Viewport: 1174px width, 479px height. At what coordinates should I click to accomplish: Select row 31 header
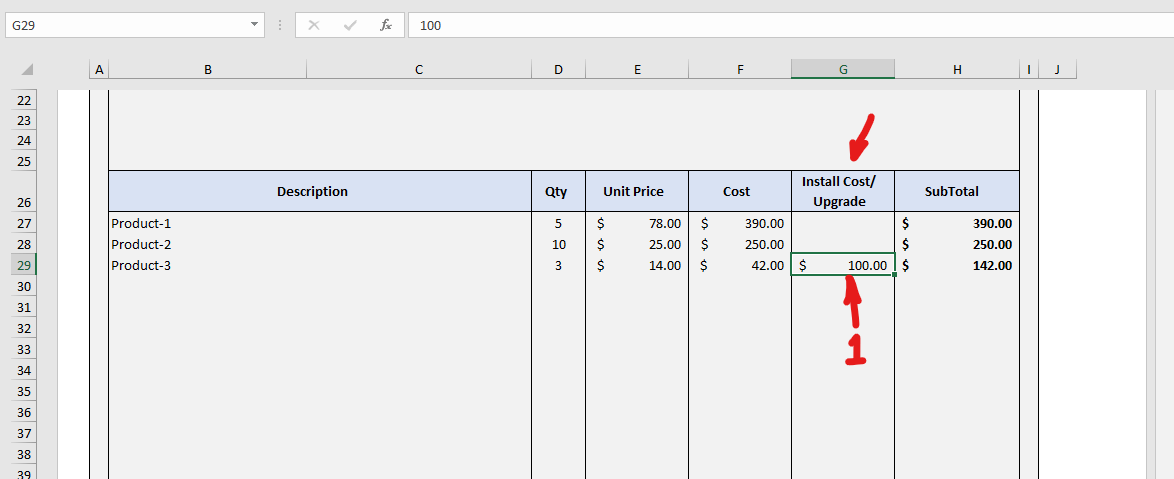(24, 307)
